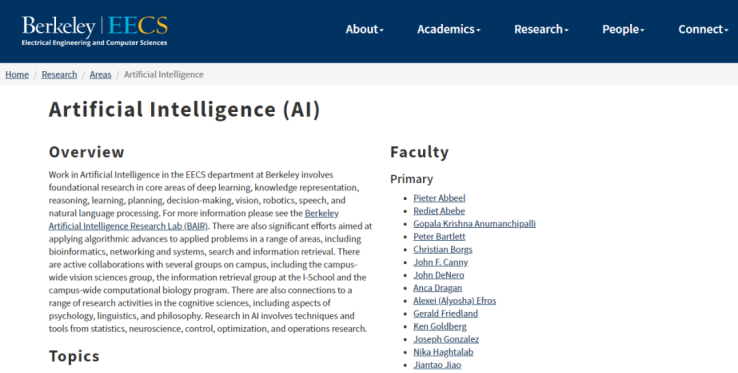Image resolution: width=738 pixels, height=373 pixels.
Task: Open the Research dropdown menu
Action: 541,29
